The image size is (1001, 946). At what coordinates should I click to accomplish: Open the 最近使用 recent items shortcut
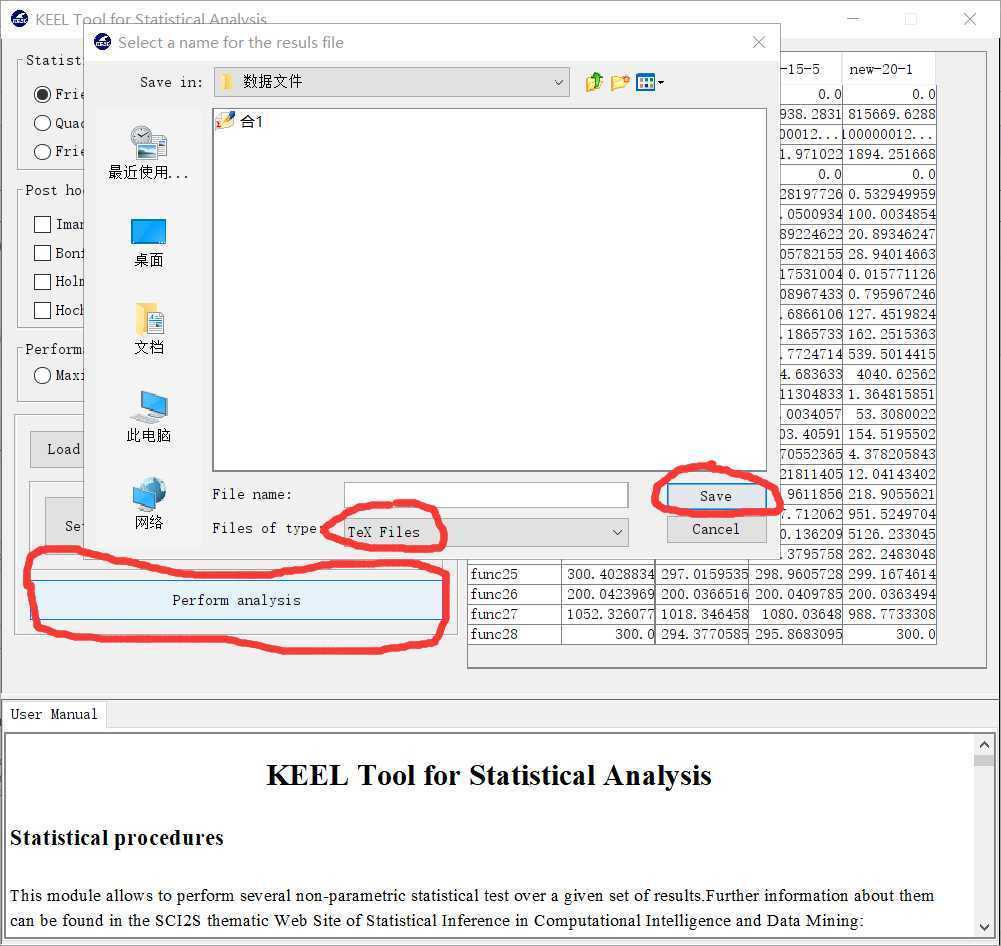pyautogui.click(x=148, y=153)
